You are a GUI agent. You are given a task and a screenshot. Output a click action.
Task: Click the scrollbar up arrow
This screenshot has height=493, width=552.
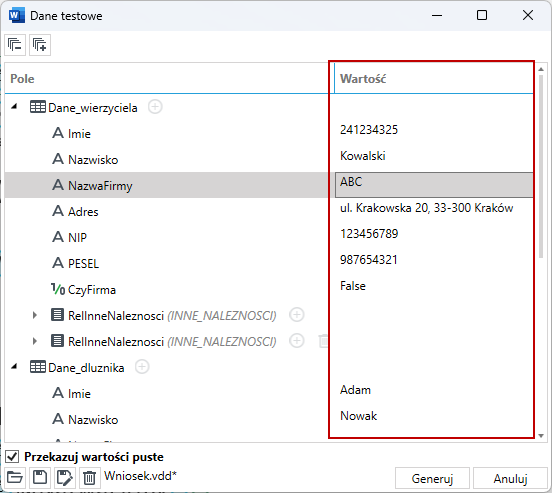click(541, 69)
